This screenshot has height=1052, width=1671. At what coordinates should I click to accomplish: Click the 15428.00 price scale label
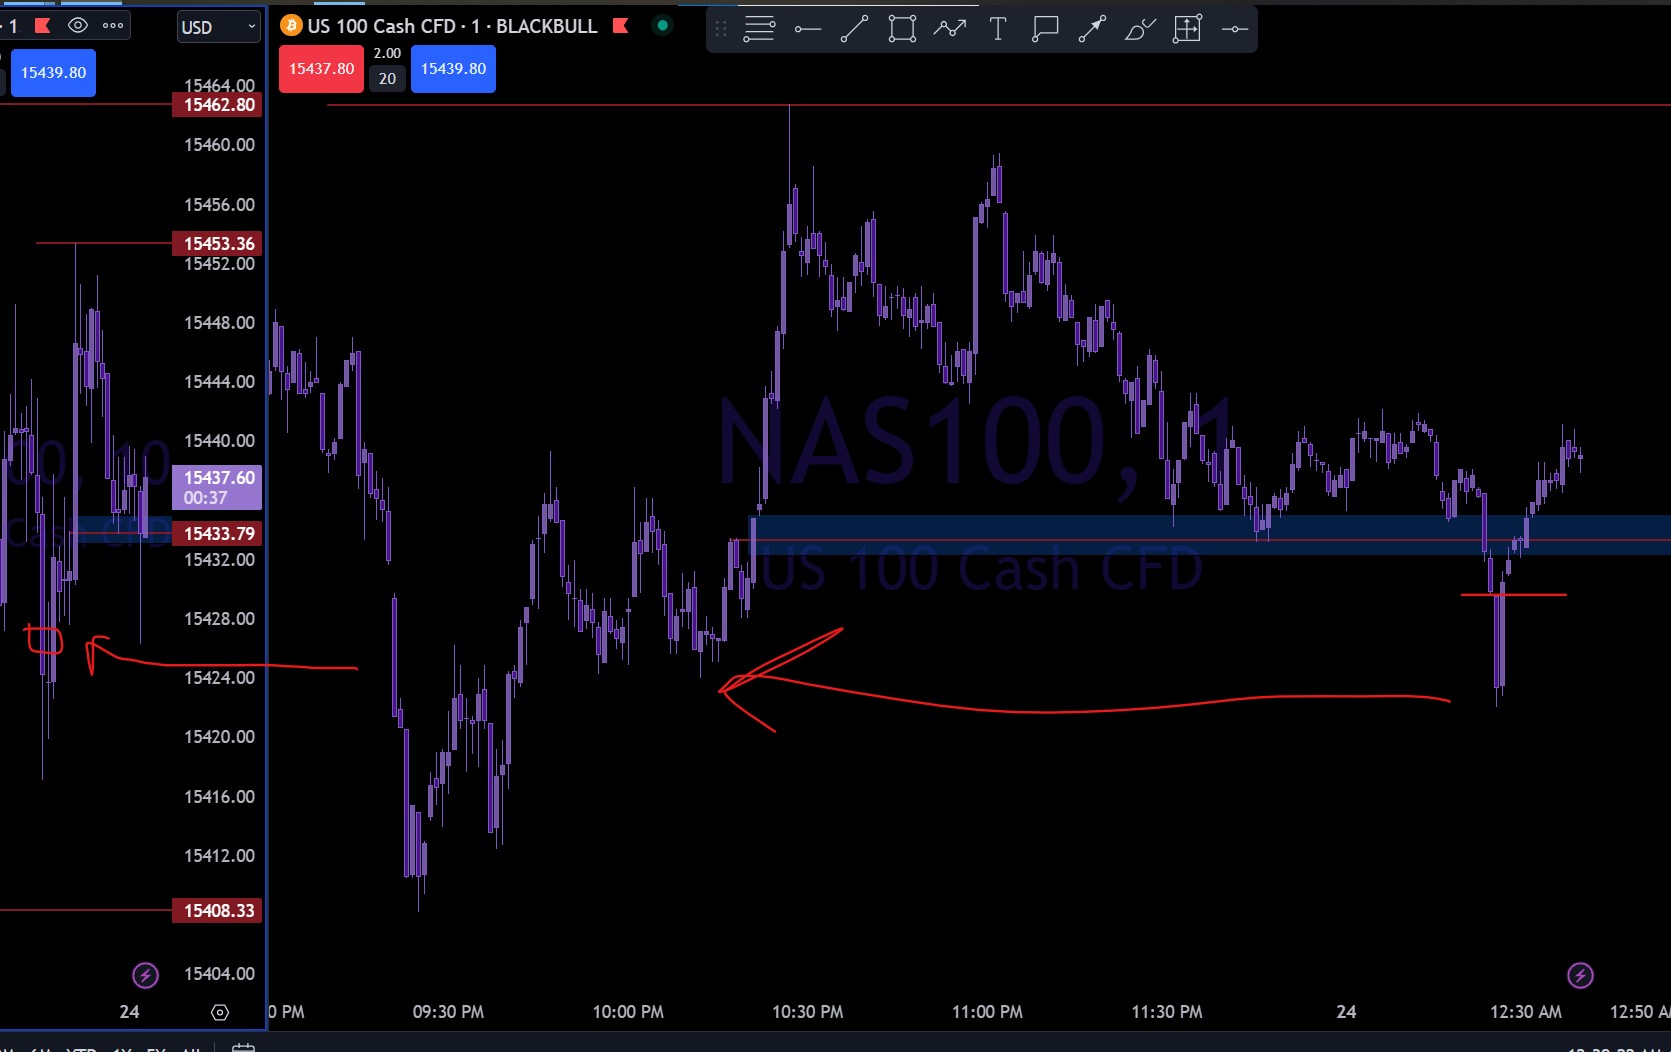(x=219, y=619)
